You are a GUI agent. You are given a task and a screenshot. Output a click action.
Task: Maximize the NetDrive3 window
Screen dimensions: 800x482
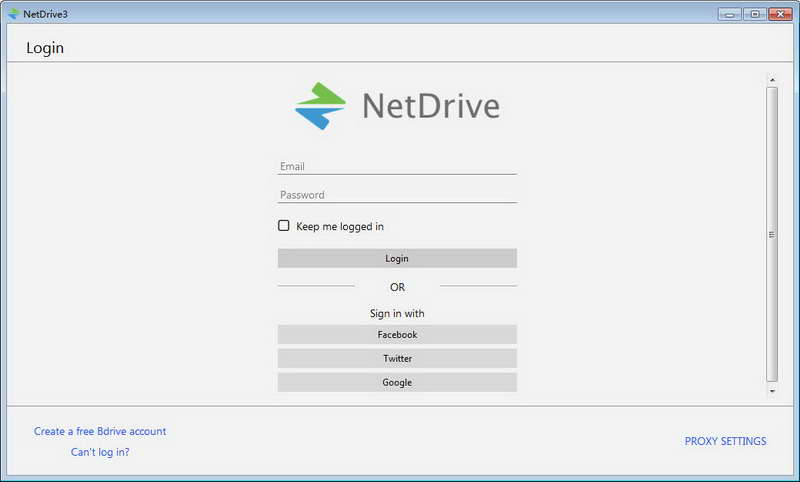[755, 14]
